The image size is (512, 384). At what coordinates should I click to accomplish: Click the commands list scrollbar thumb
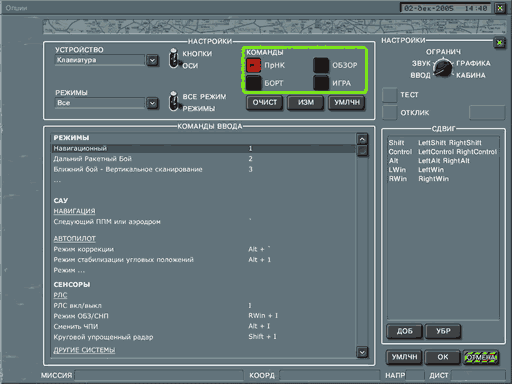[362, 151]
